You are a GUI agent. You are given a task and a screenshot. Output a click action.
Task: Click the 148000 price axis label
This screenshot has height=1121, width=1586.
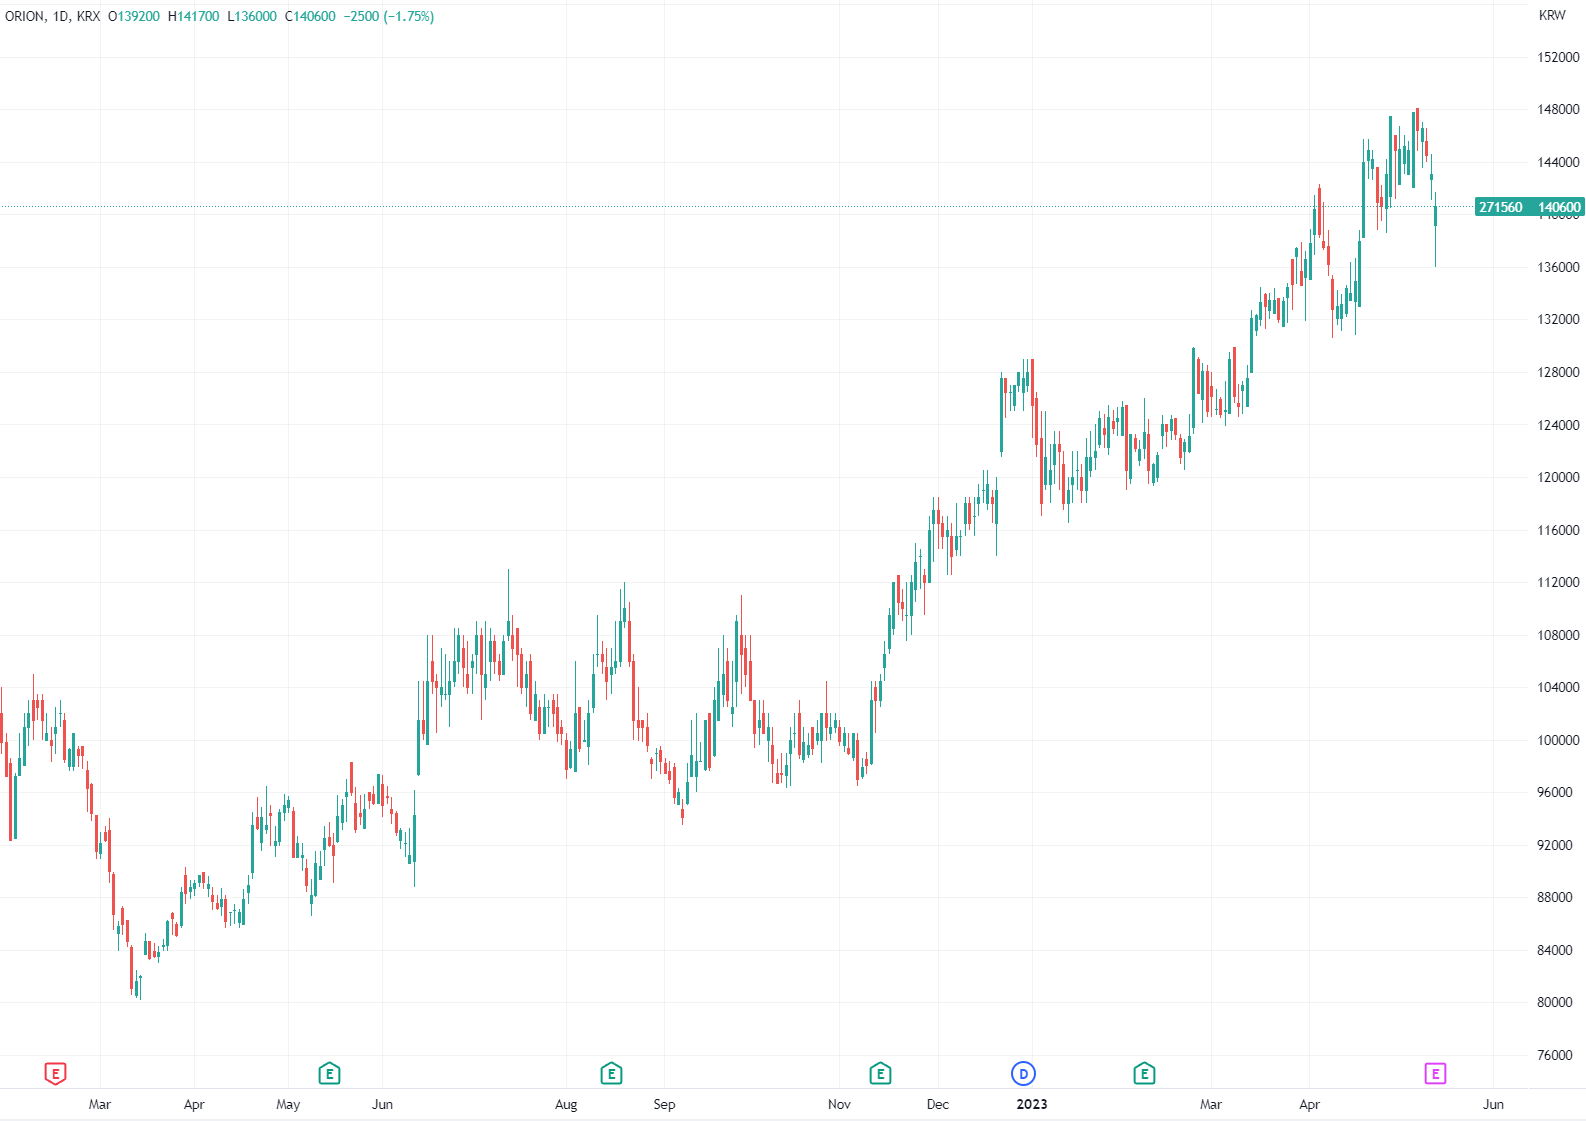pyautogui.click(x=1559, y=109)
